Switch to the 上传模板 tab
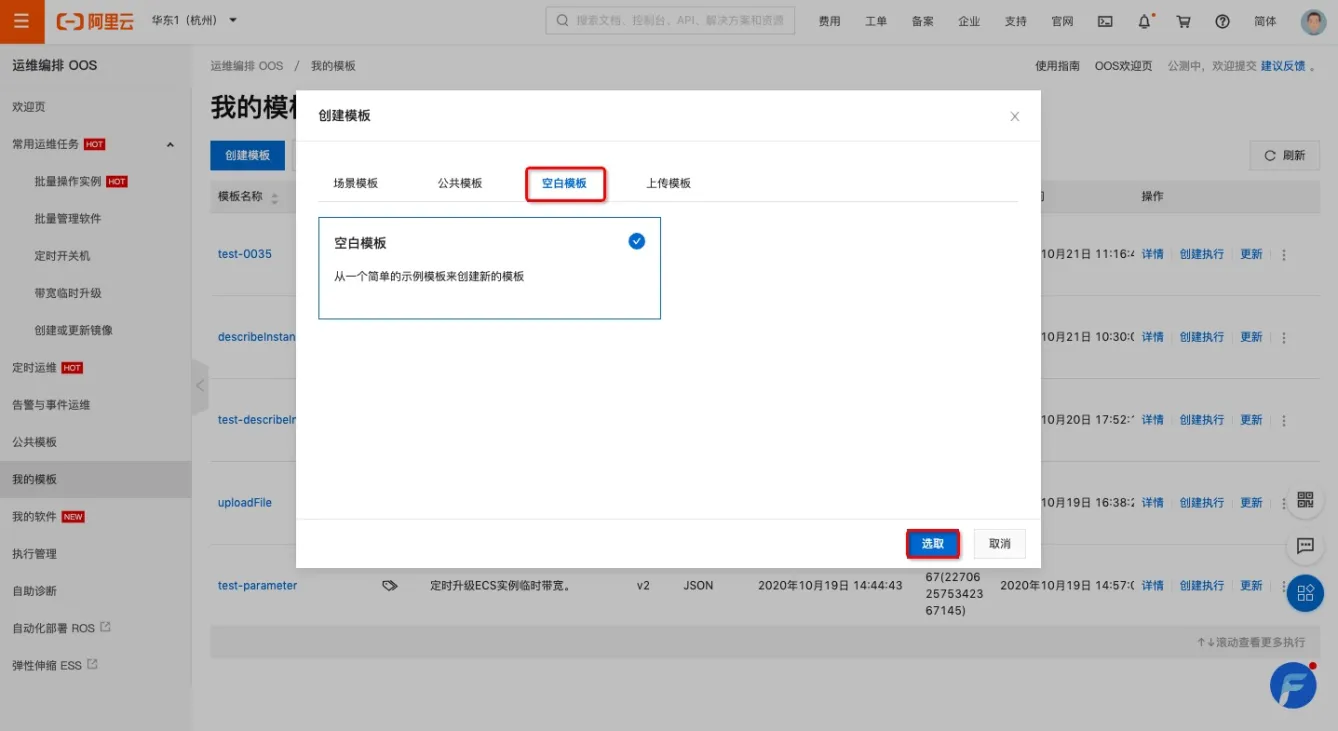 [668, 183]
